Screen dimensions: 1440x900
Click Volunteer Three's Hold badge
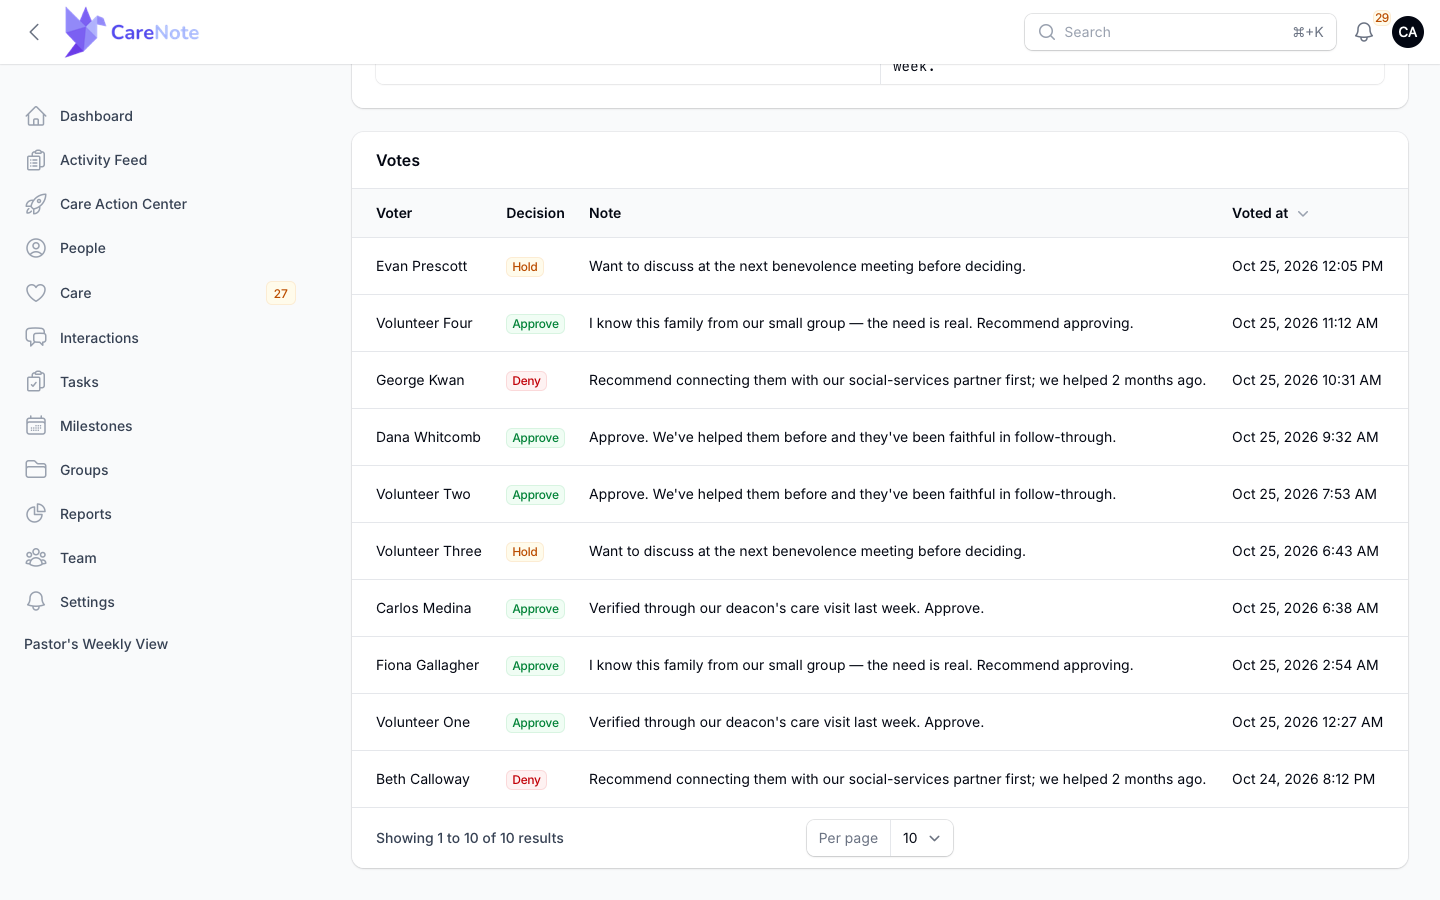(x=525, y=552)
